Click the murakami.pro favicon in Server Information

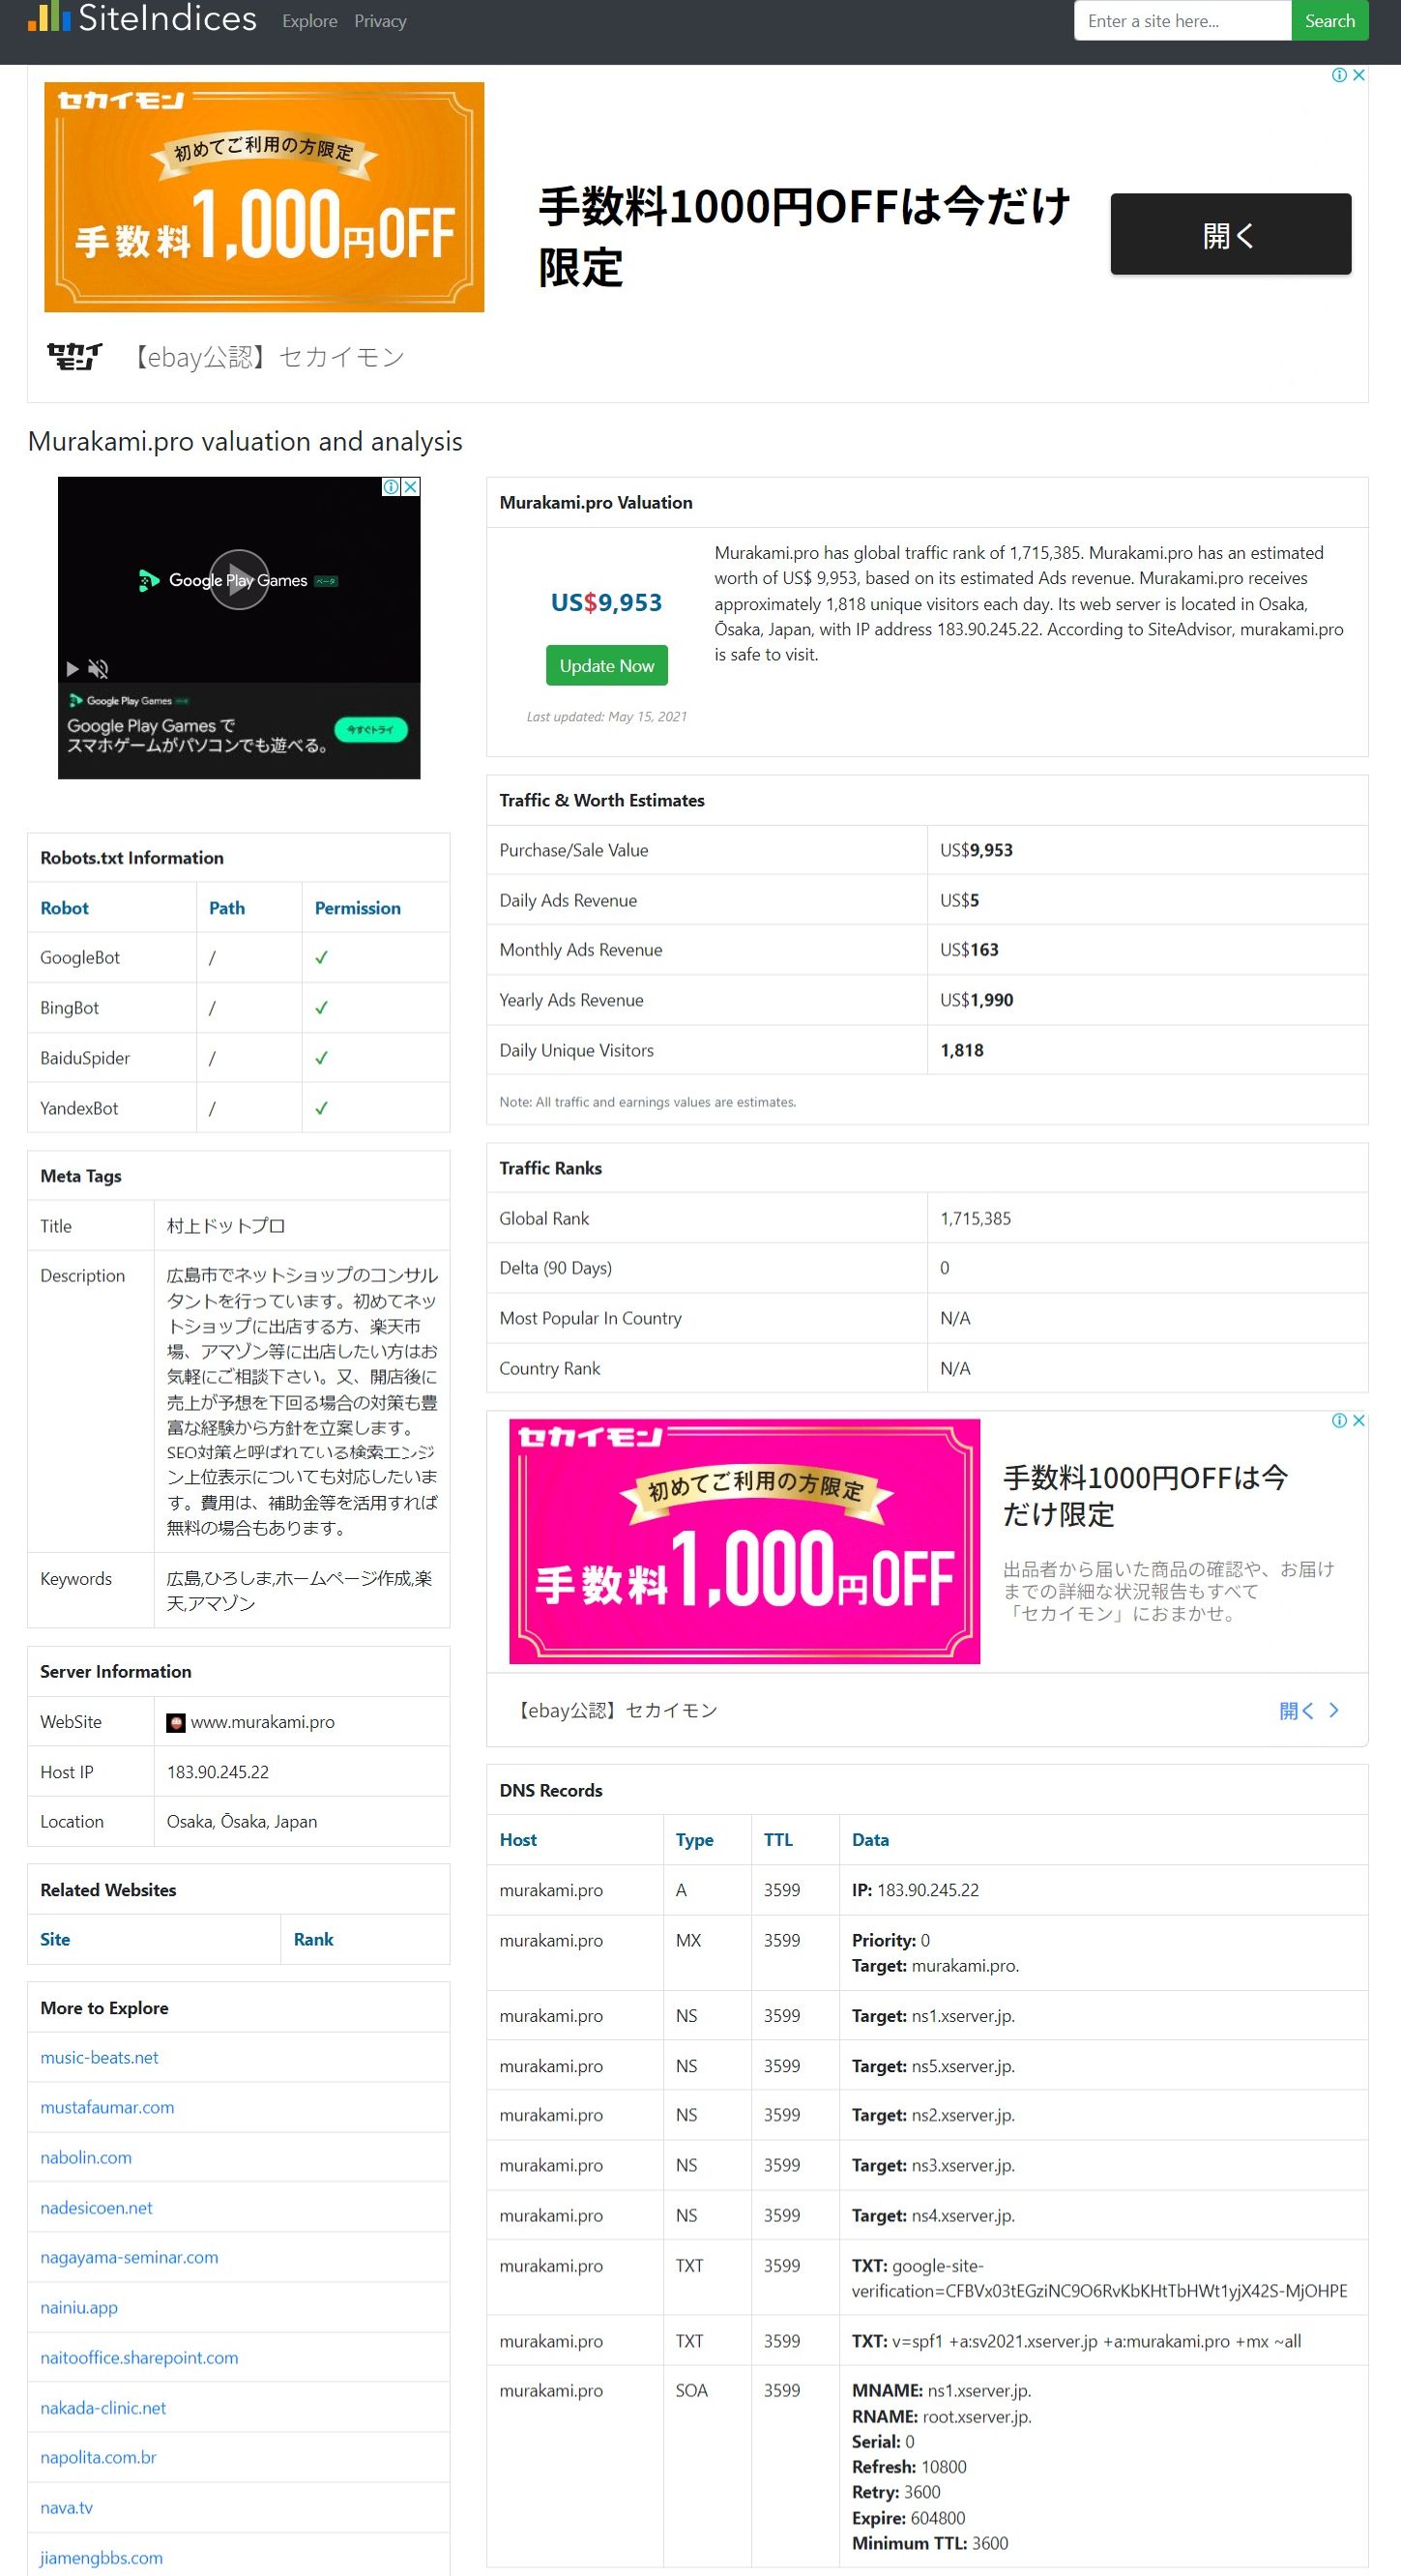tap(176, 1722)
